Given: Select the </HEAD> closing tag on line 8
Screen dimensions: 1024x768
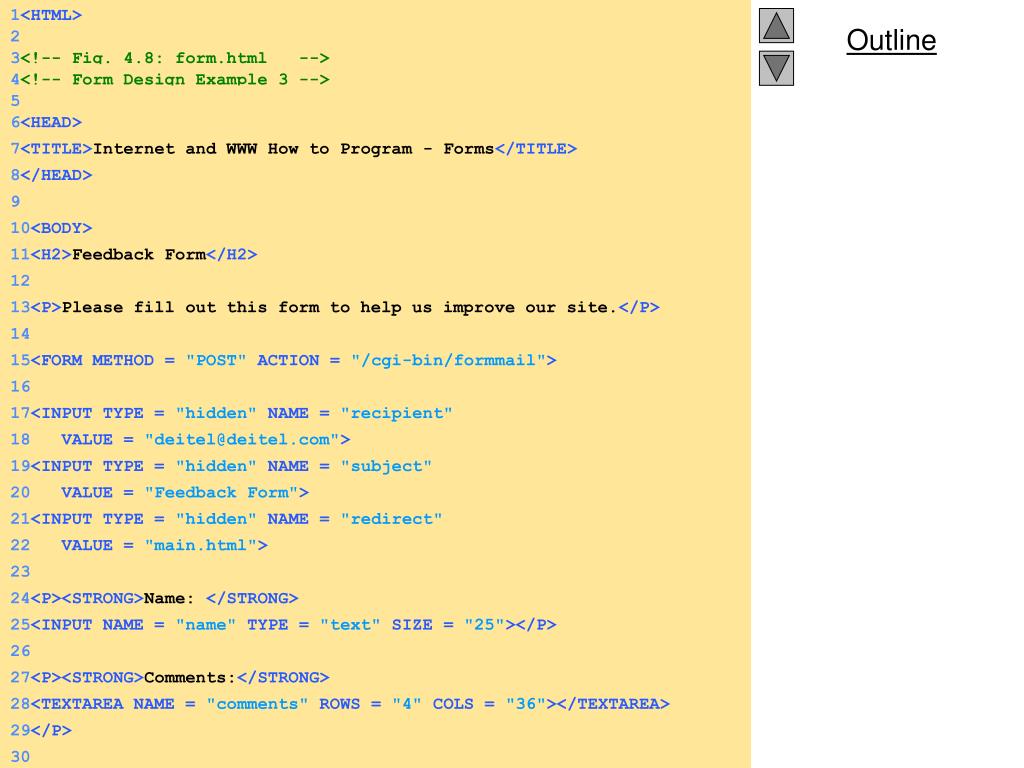Looking at the screenshot, I should tap(56, 175).
